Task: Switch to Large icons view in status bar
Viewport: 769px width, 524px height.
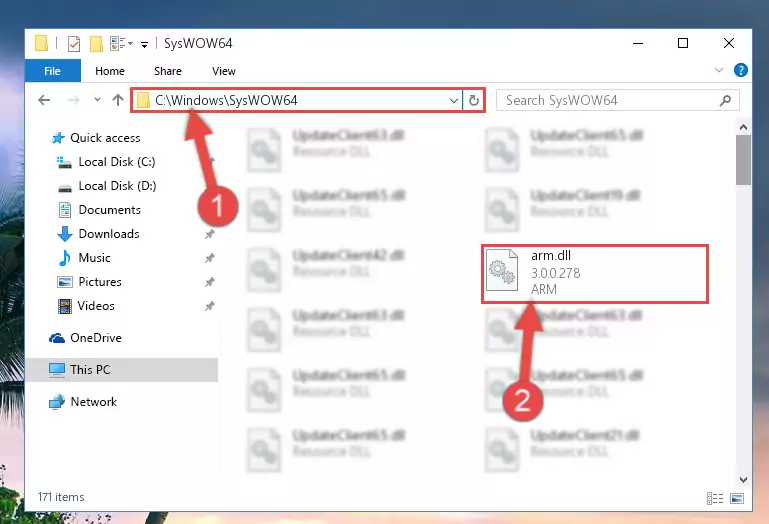Action: [x=737, y=498]
